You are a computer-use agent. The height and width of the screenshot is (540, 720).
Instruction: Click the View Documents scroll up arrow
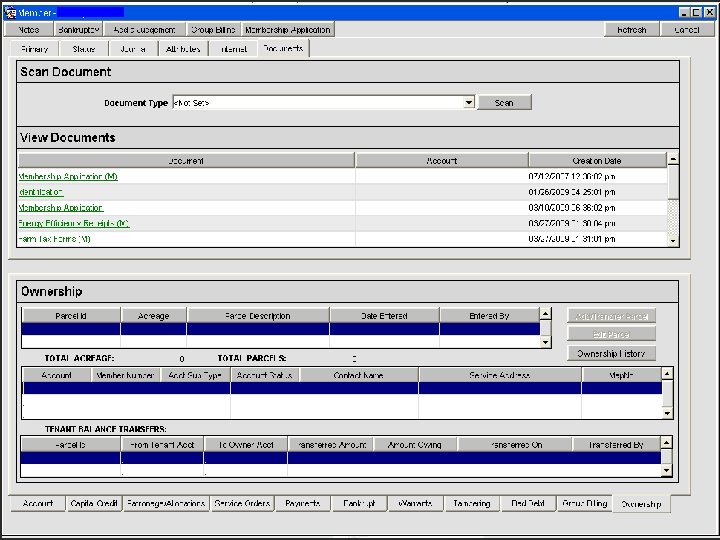673,159
